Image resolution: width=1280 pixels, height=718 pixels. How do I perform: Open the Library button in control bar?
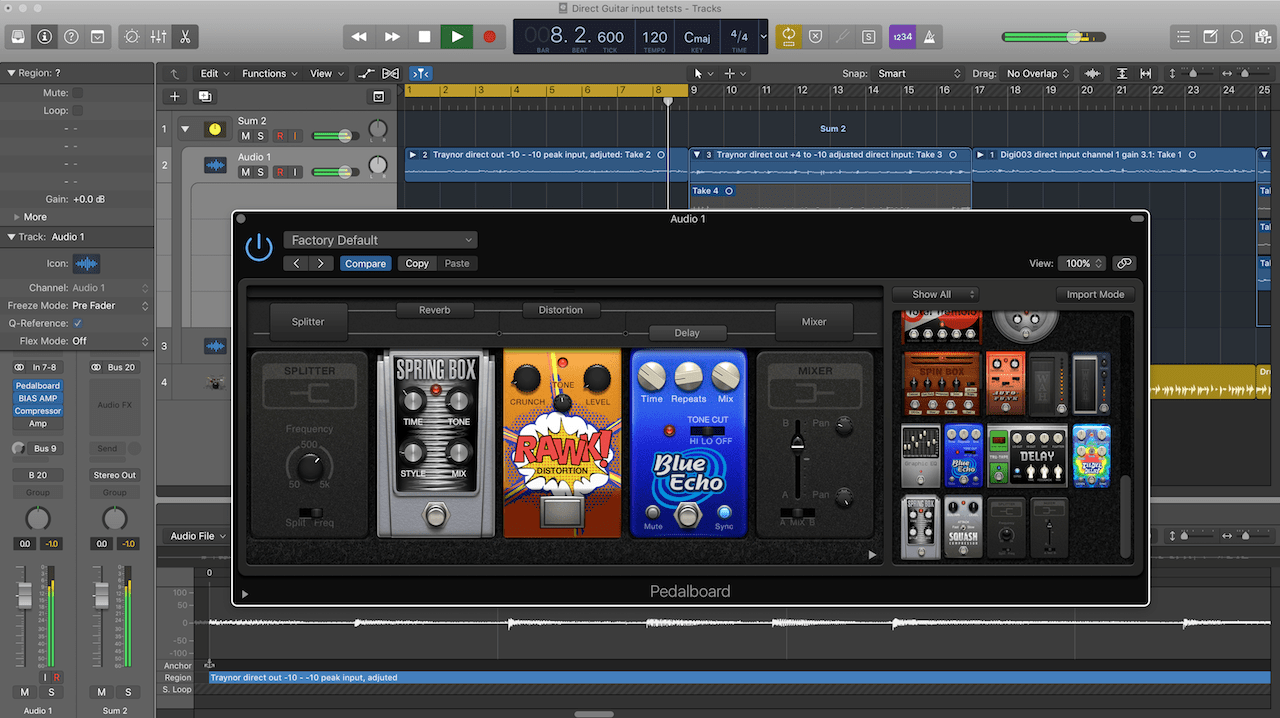[18, 37]
